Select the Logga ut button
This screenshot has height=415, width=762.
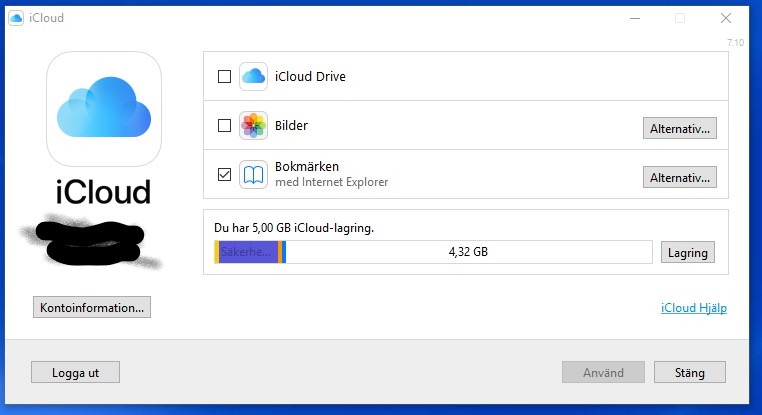[75, 372]
